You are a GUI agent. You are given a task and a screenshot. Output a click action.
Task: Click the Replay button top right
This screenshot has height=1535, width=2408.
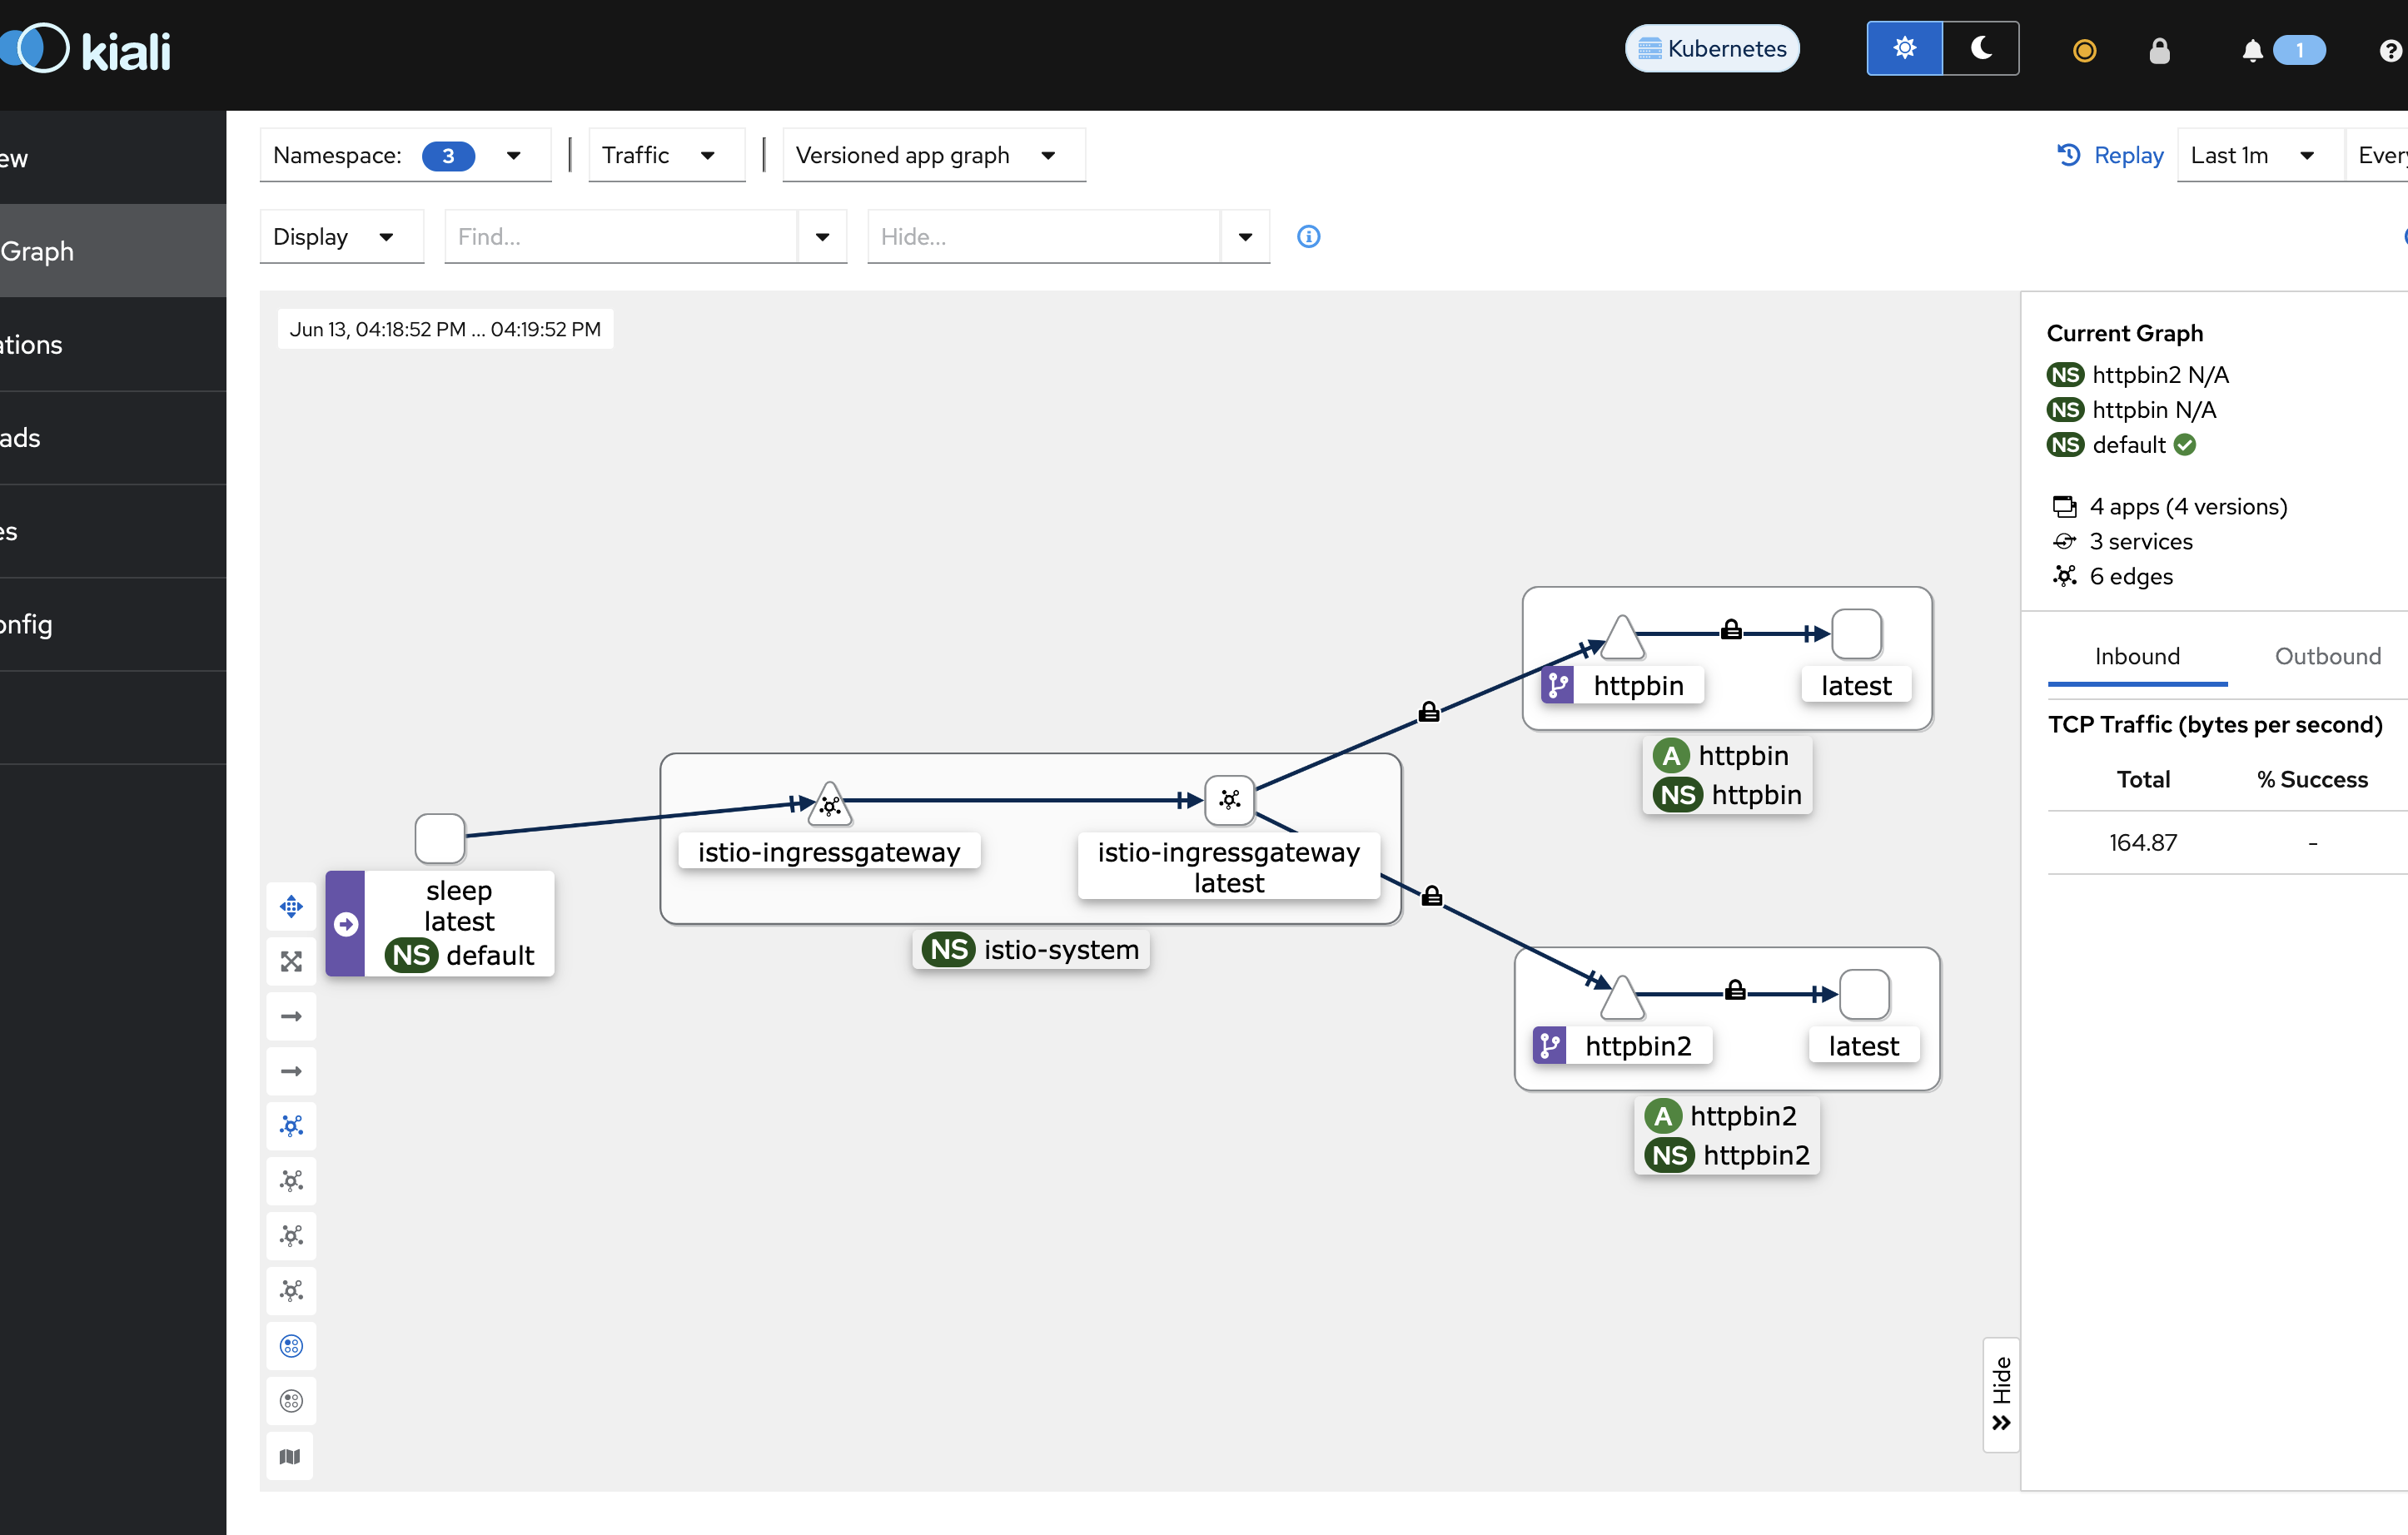[2112, 154]
